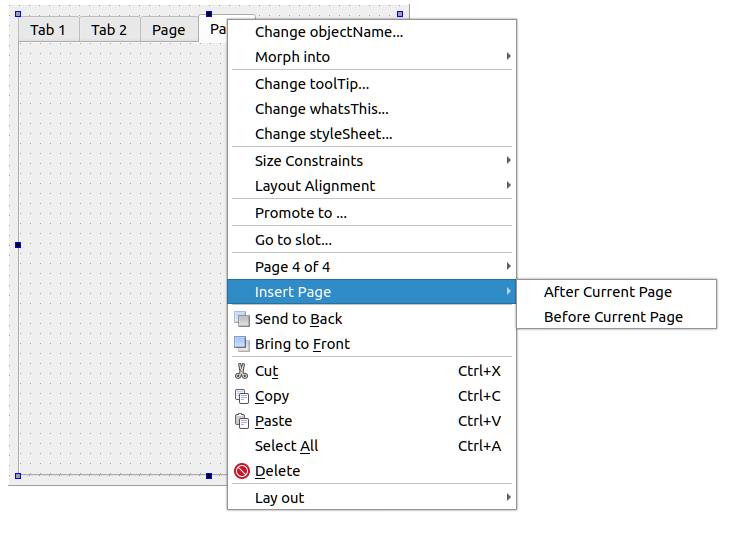The image size is (744, 536).
Task: Click the top-right corner selection handle
Action: click(x=400, y=14)
